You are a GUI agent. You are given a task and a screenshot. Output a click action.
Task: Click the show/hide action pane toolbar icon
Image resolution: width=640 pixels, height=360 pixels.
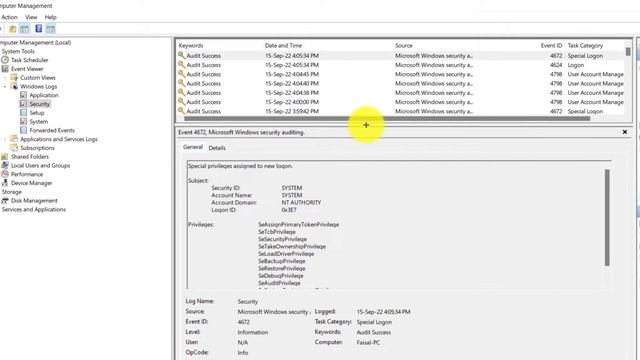50,29
